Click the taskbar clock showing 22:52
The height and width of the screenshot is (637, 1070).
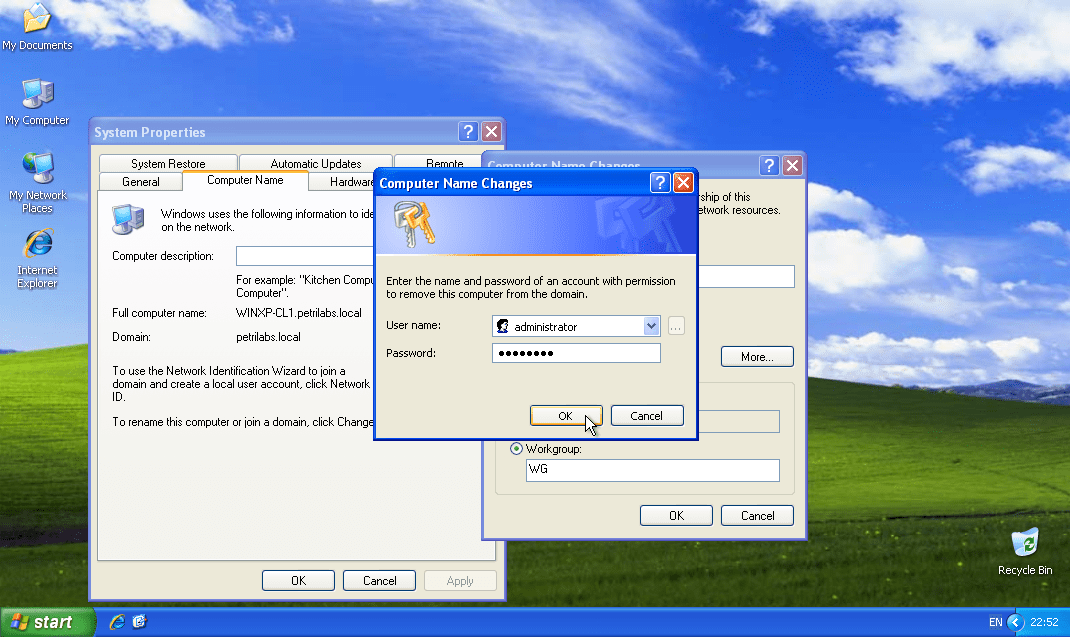(x=1044, y=622)
